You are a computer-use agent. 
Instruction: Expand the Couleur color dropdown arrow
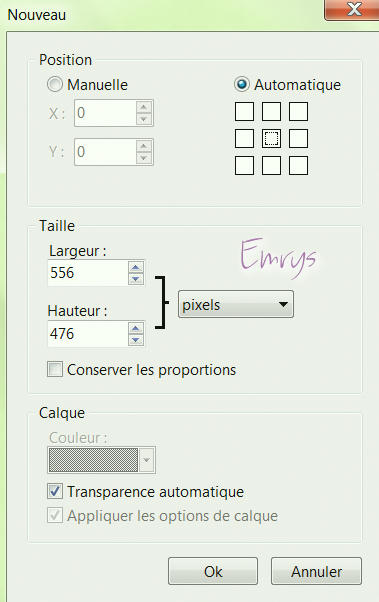(146, 460)
